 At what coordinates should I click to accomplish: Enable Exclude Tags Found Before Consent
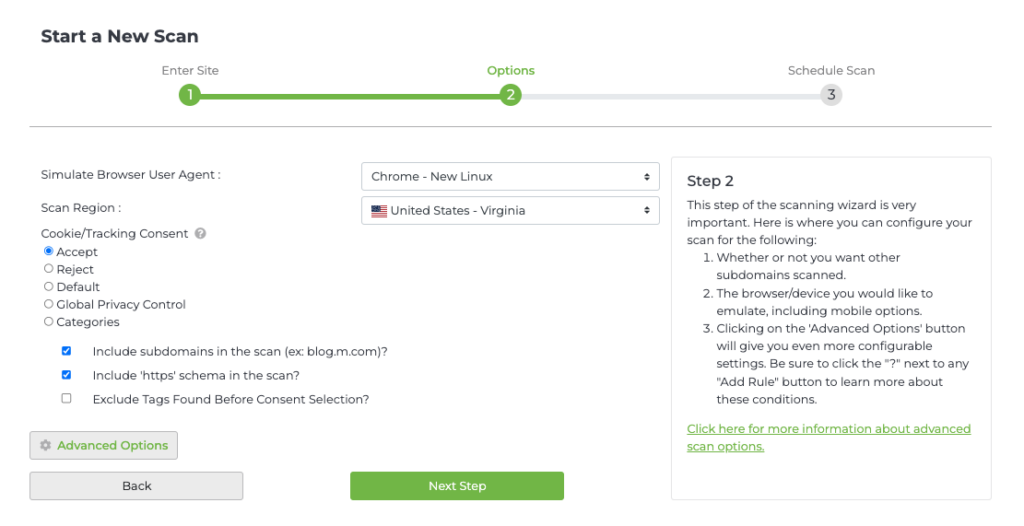67,399
